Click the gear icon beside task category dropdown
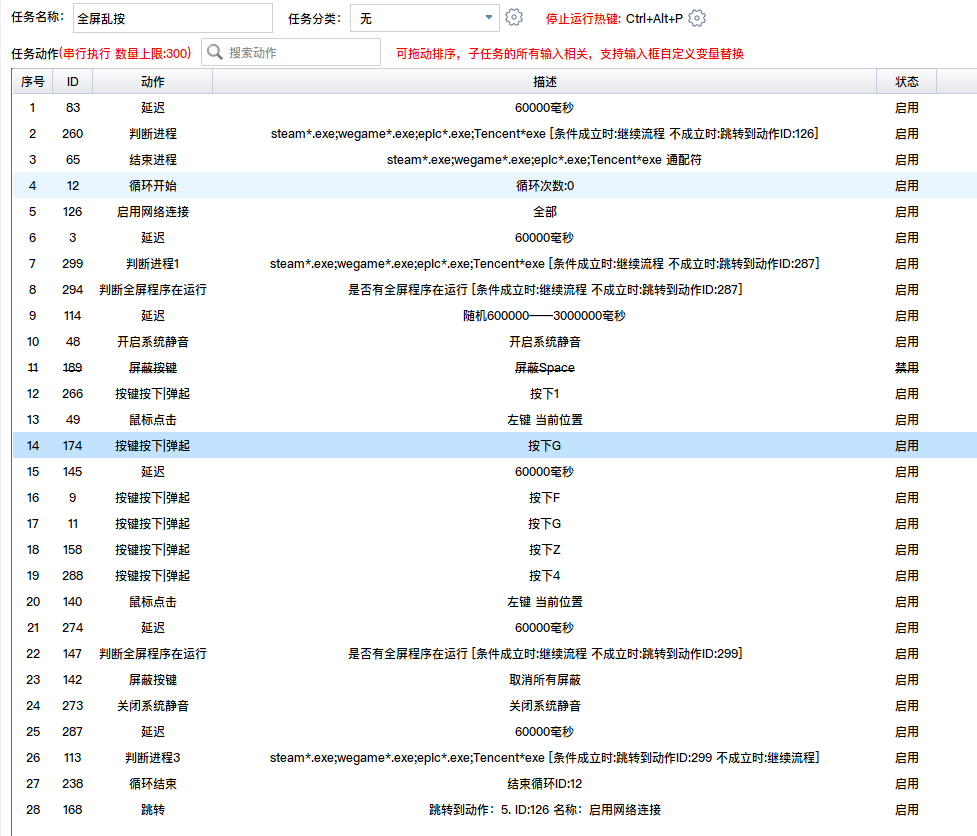977x836 pixels. point(514,18)
